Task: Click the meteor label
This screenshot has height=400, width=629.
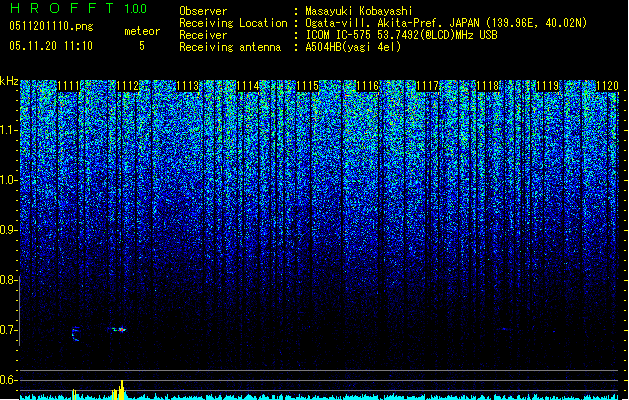Action: (x=142, y=31)
